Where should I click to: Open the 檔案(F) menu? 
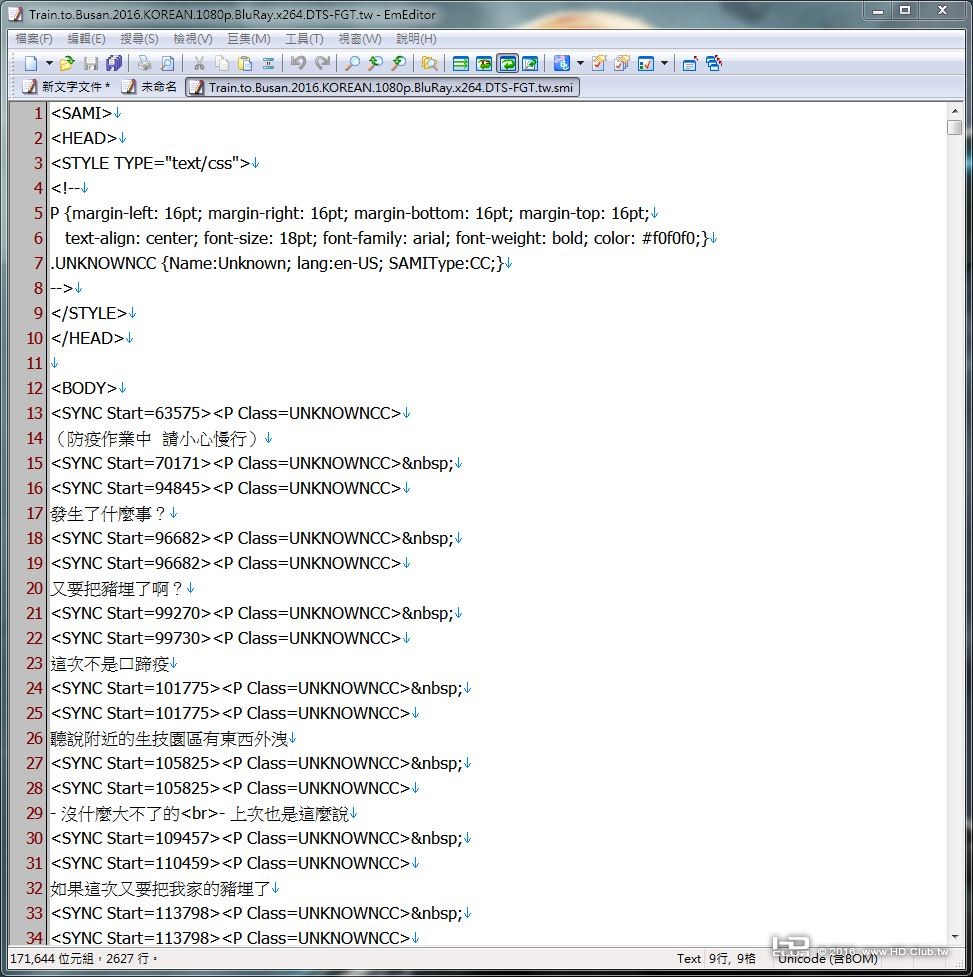coord(34,39)
